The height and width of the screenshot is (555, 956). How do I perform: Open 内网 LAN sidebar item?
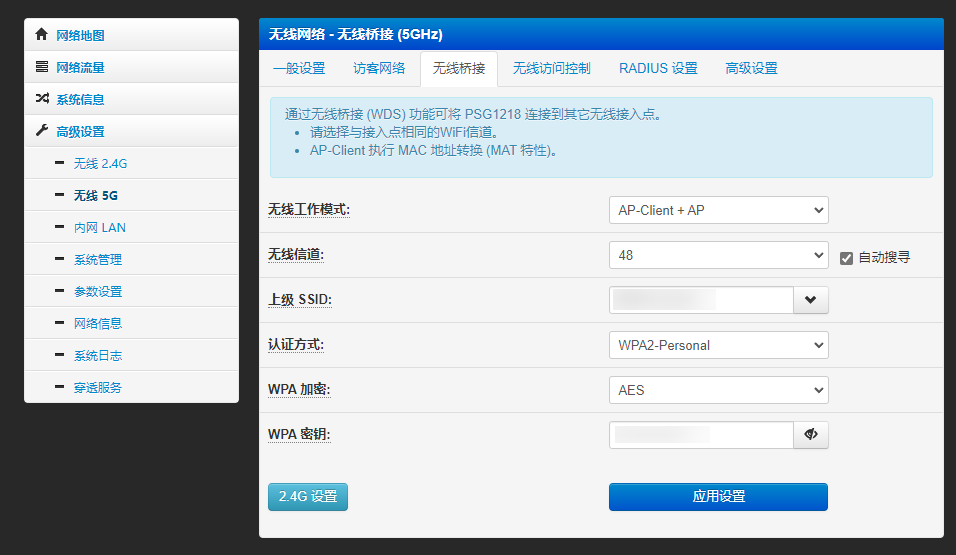point(99,227)
